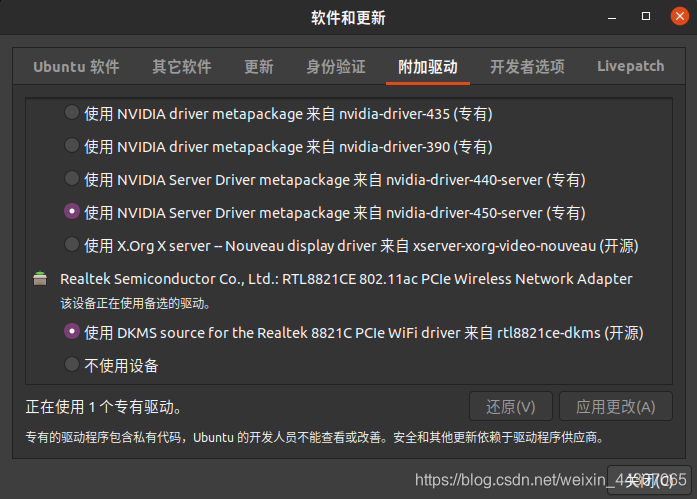
Task: Open the 身份验证 tab
Action: click(x=336, y=67)
